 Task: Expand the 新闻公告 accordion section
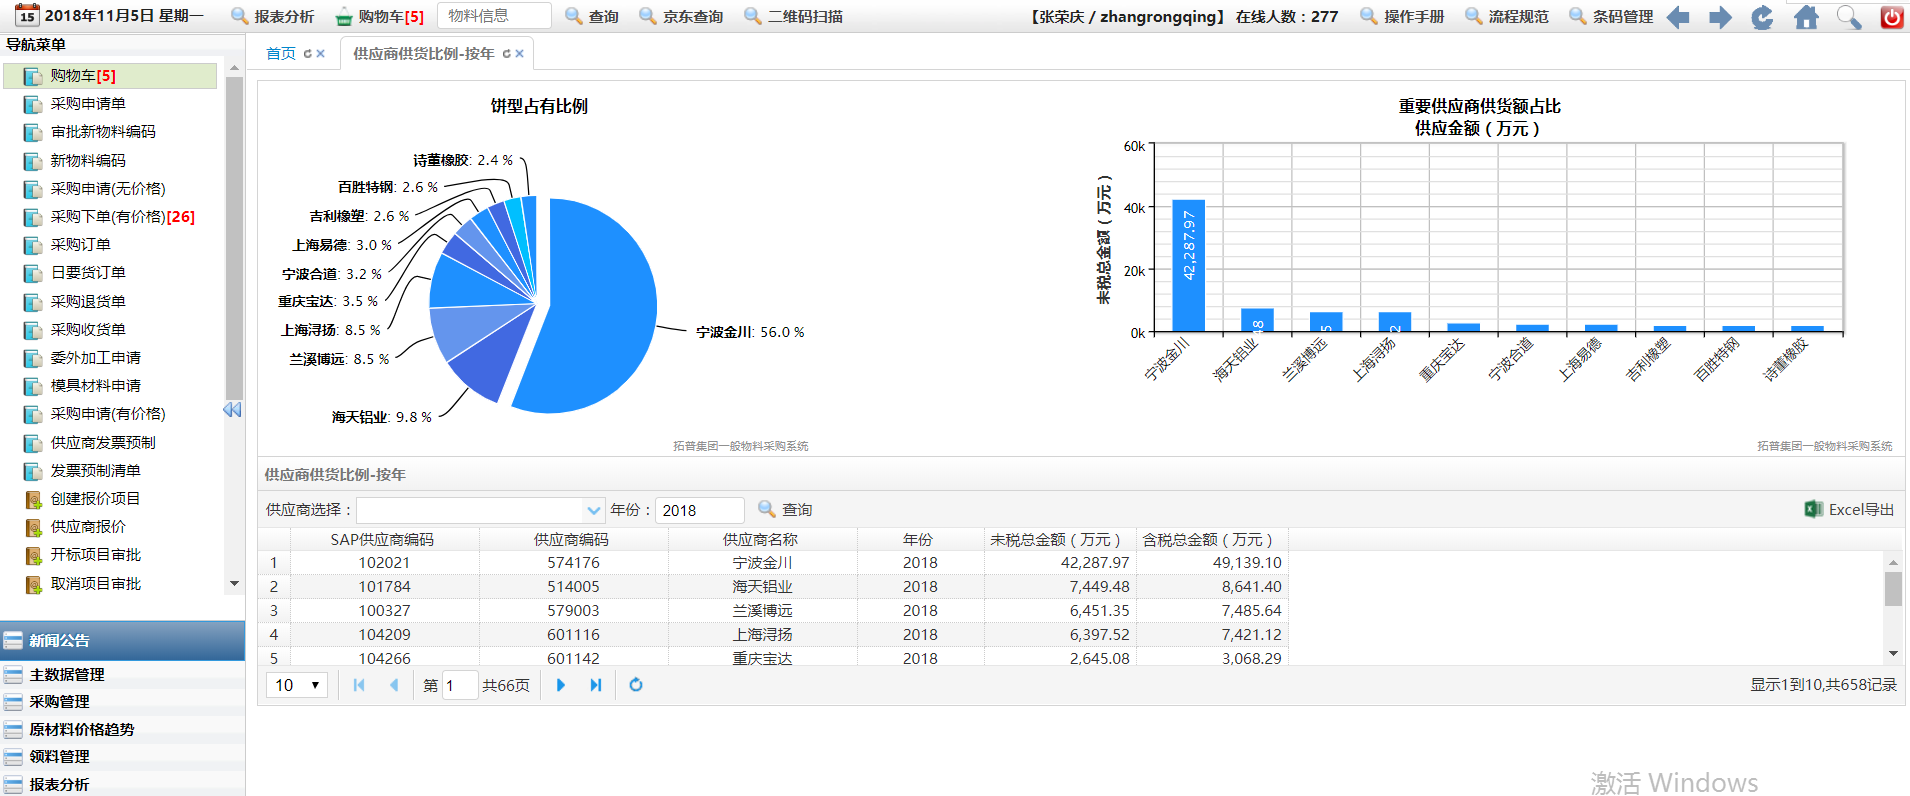click(x=122, y=641)
